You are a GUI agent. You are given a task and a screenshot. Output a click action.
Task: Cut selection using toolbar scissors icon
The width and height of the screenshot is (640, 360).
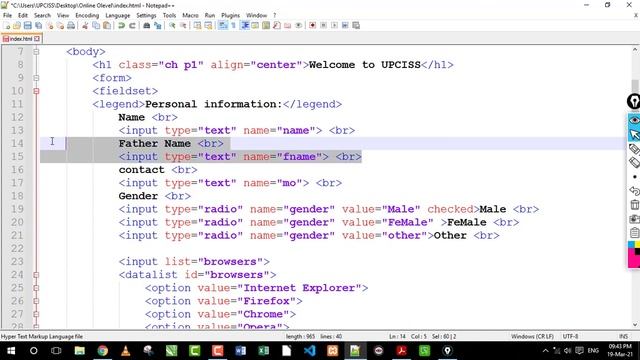[85, 25]
